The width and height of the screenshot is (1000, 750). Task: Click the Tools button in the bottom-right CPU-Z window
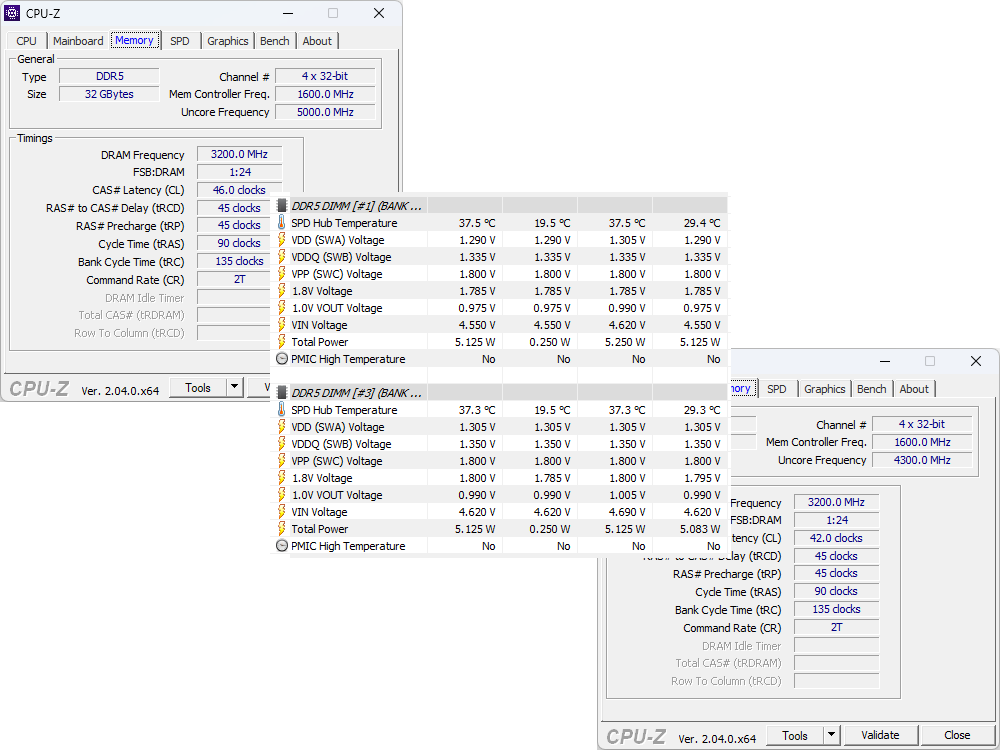point(795,736)
